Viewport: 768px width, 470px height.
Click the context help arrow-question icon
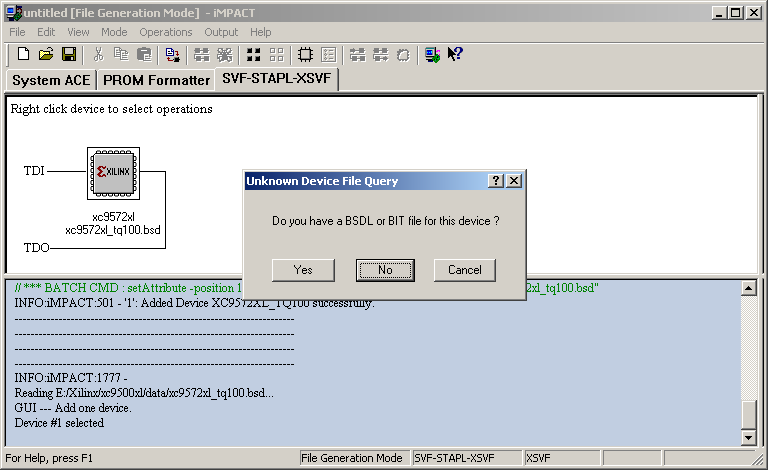point(455,54)
